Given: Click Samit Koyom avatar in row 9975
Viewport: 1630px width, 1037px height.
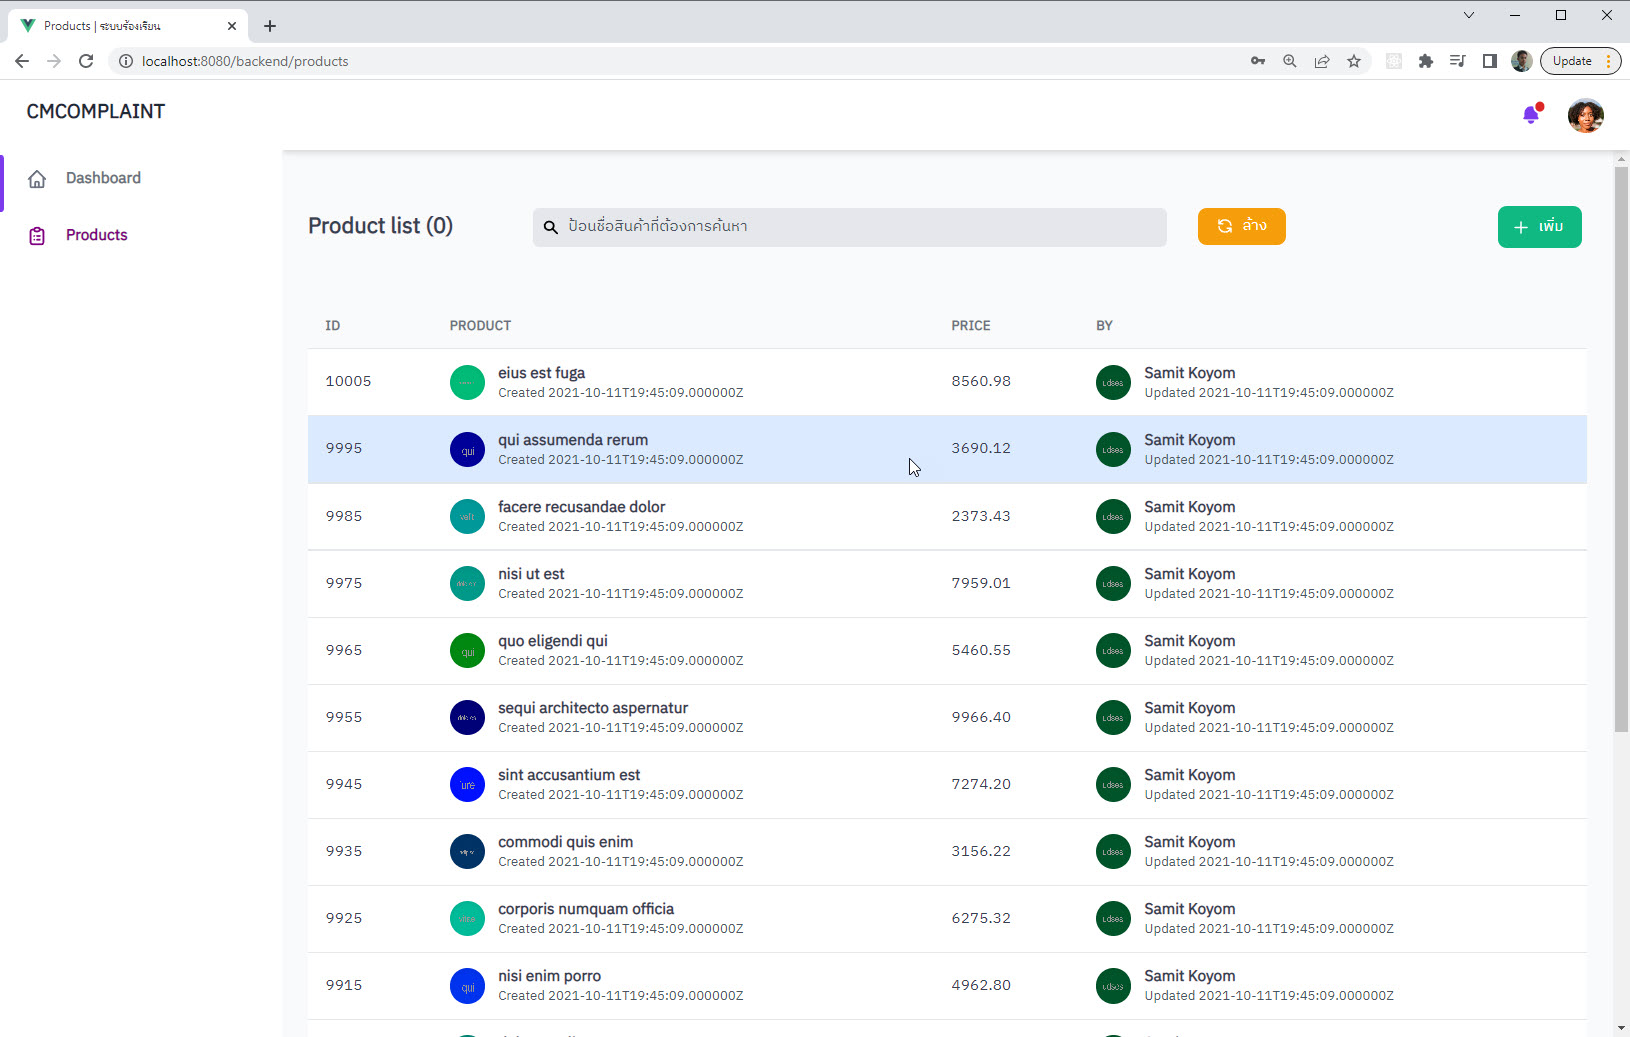Looking at the screenshot, I should 1113,583.
